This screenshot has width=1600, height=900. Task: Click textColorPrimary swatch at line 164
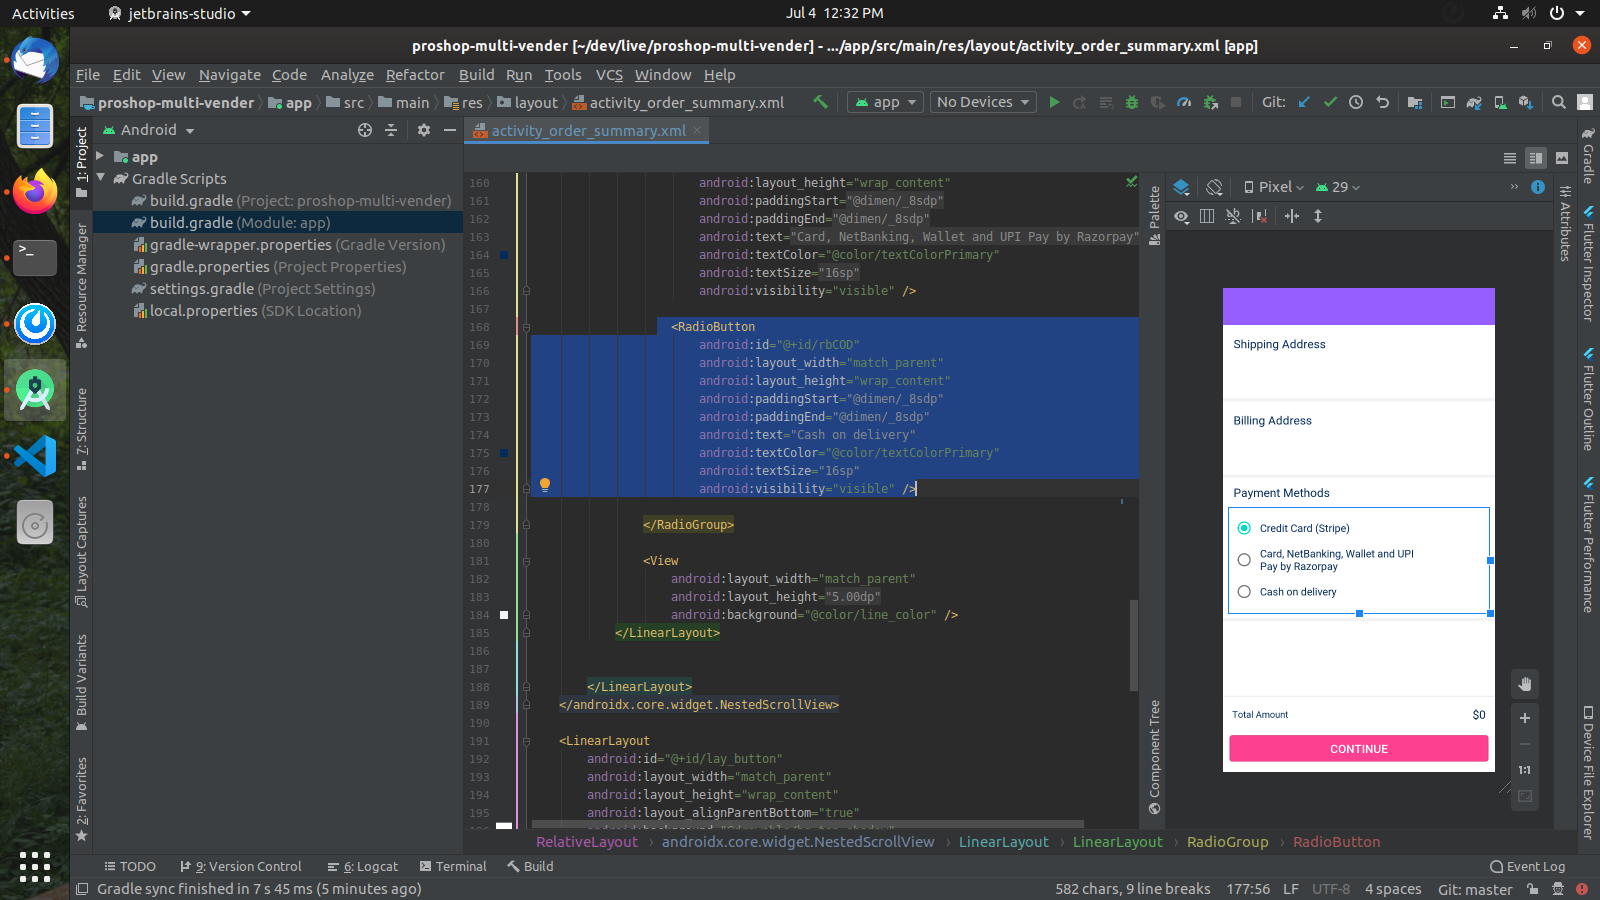(x=504, y=255)
